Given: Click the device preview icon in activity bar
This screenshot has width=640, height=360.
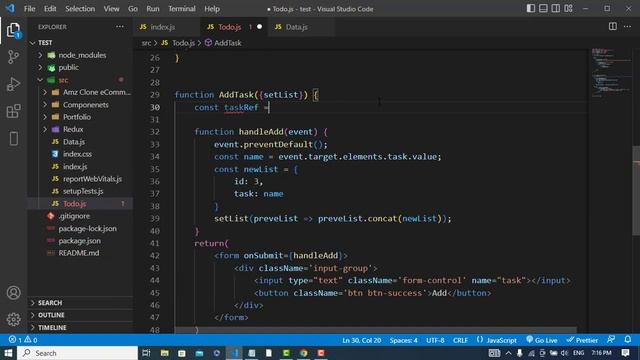Looking at the screenshot, I should [13, 138].
